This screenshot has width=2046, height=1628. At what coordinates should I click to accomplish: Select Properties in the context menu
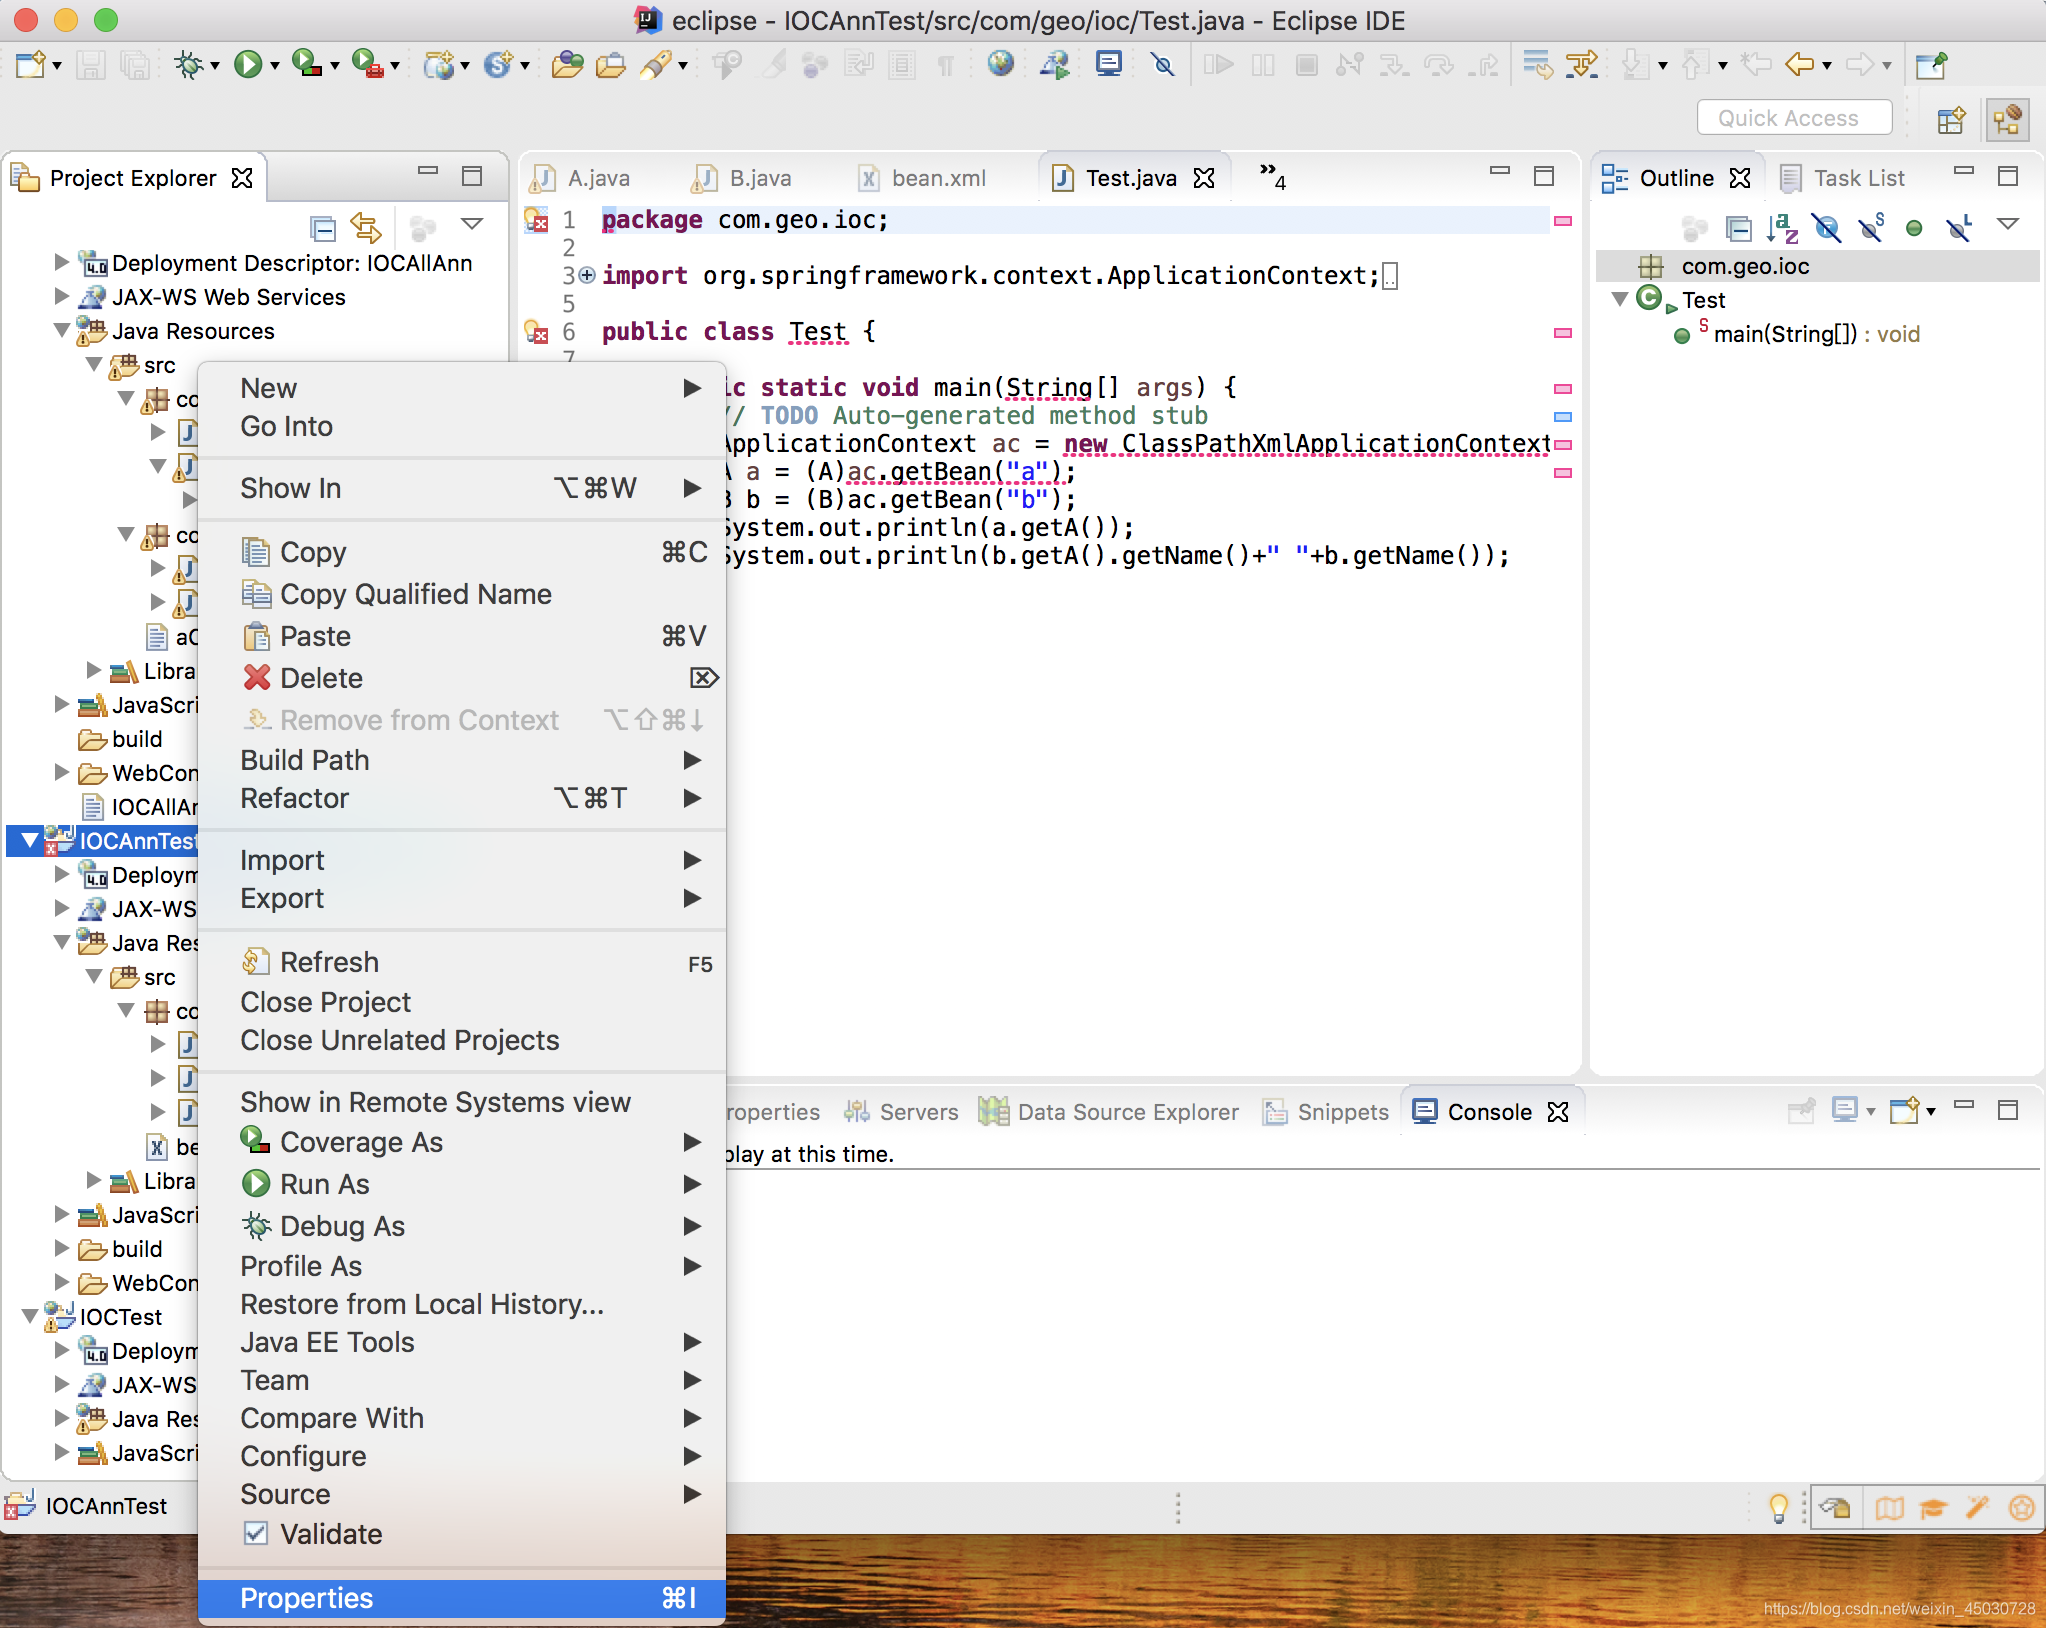(462, 1598)
